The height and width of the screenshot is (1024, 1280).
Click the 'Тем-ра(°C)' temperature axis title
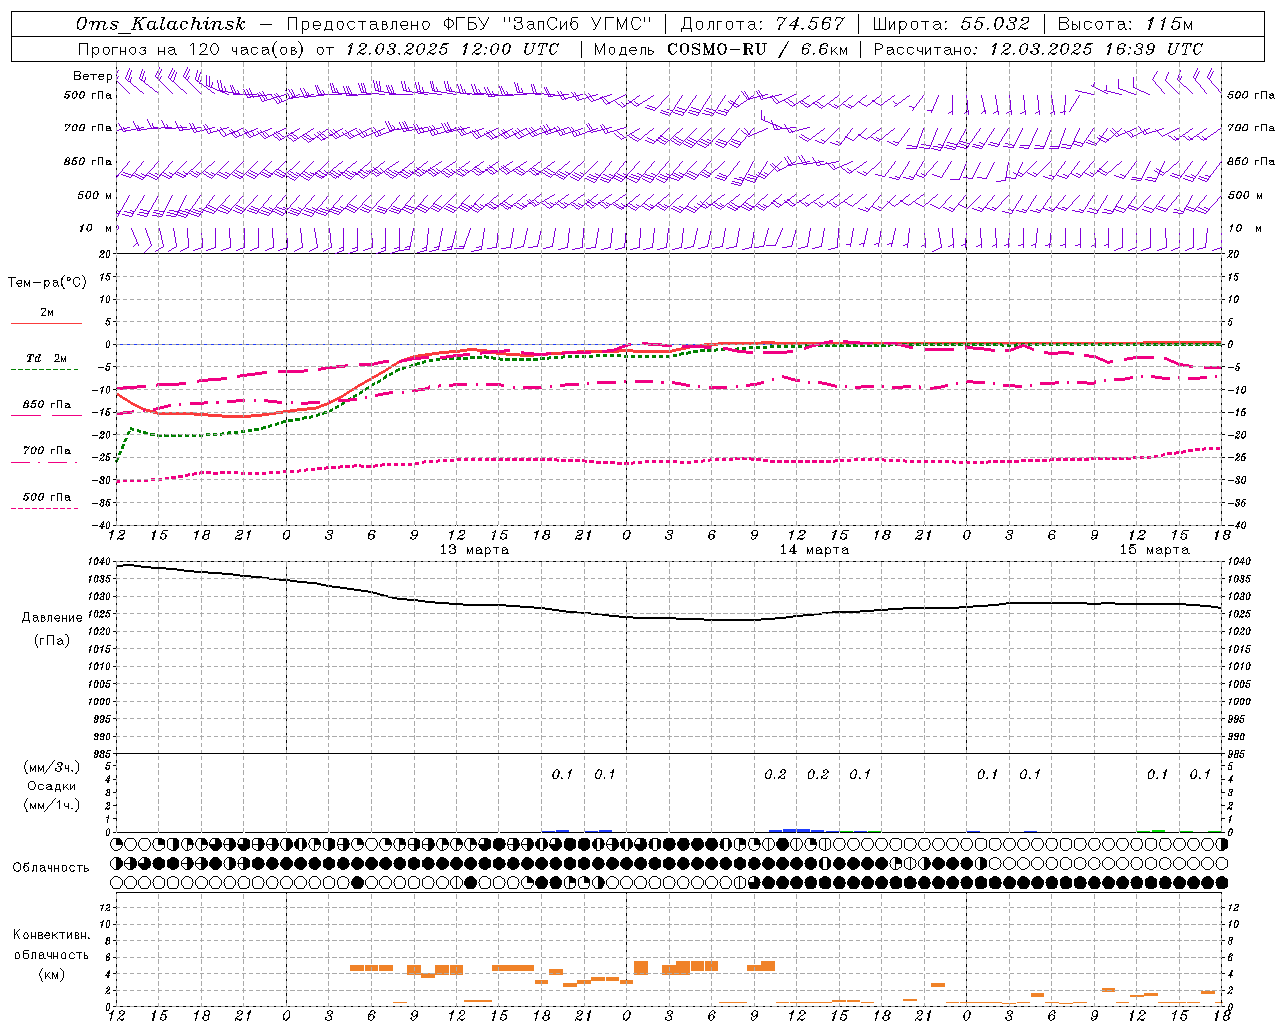(x=47, y=283)
